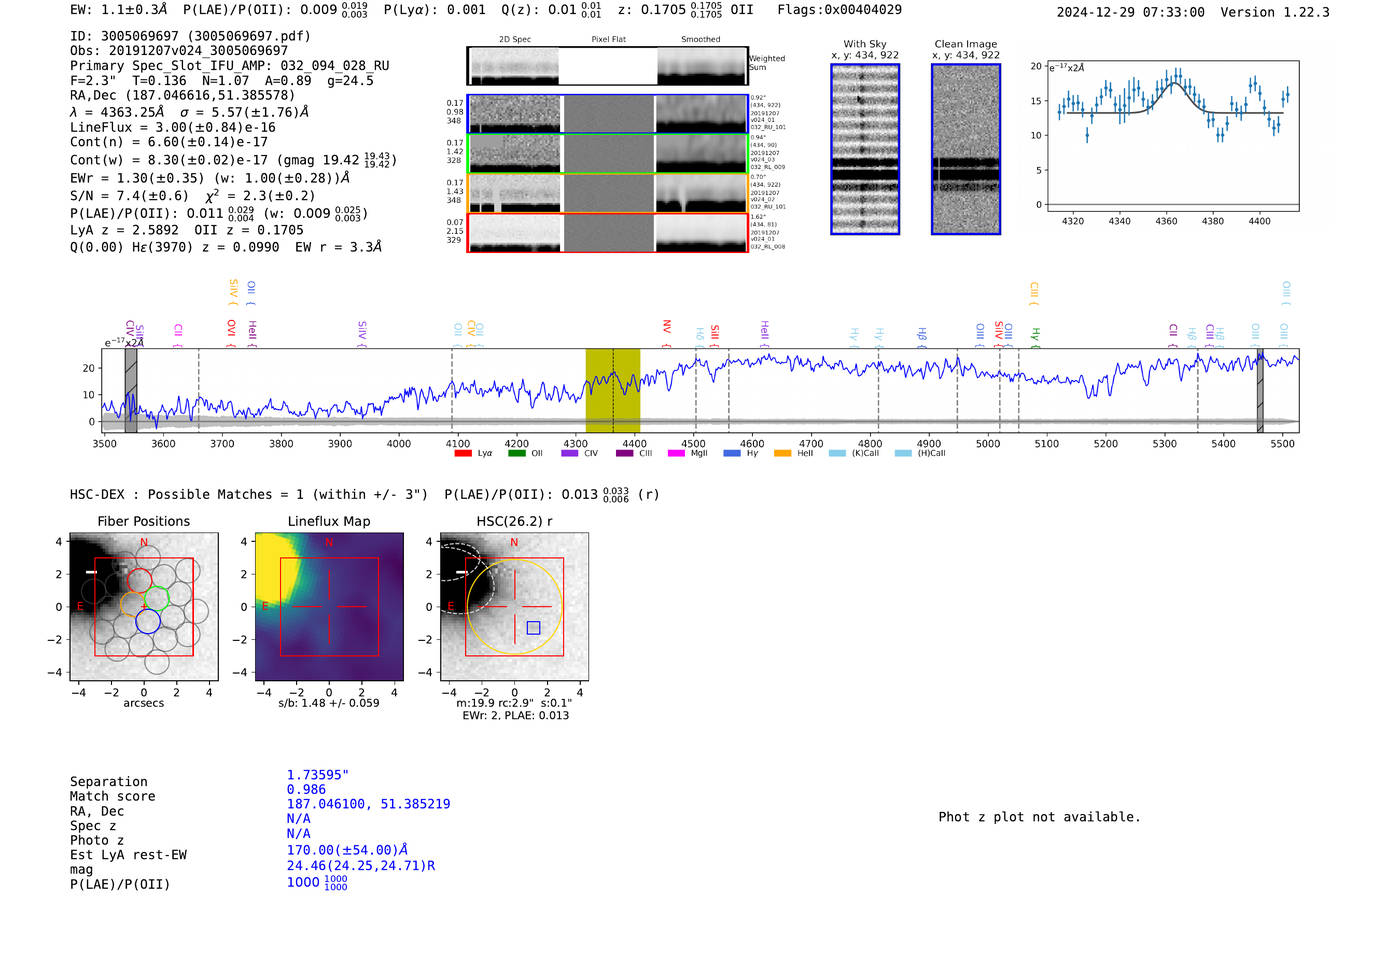
Task: Click the orange HeII legend swatch
Action: (x=782, y=453)
